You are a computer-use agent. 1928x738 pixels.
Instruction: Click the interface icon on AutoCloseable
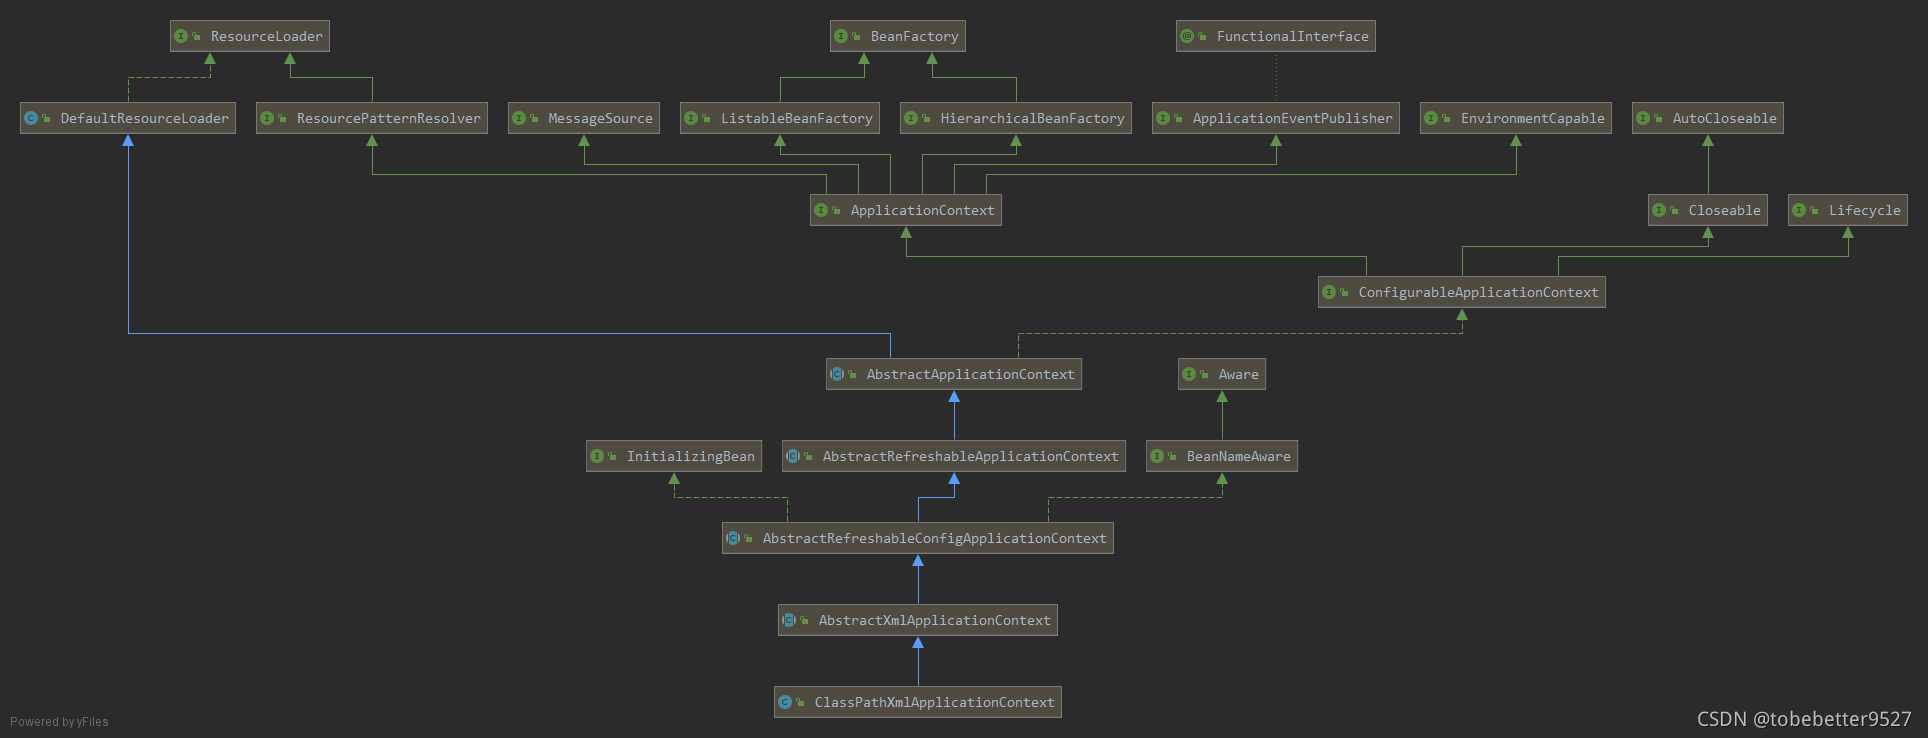click(1643, 118)
